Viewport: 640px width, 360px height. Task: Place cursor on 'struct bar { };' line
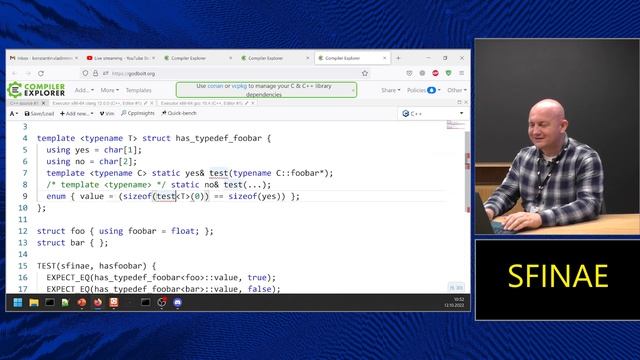click(x=72, y=242)
